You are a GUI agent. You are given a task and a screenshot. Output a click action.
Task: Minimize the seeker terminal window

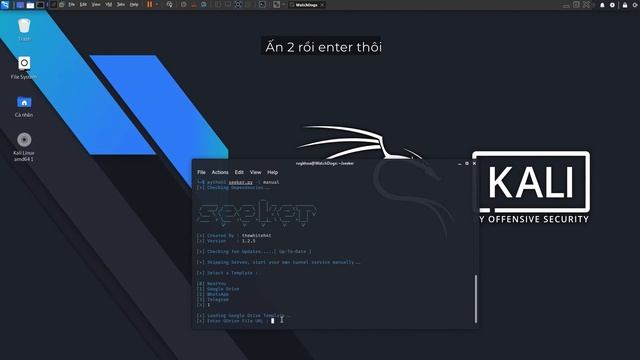(x=460, y=164)
